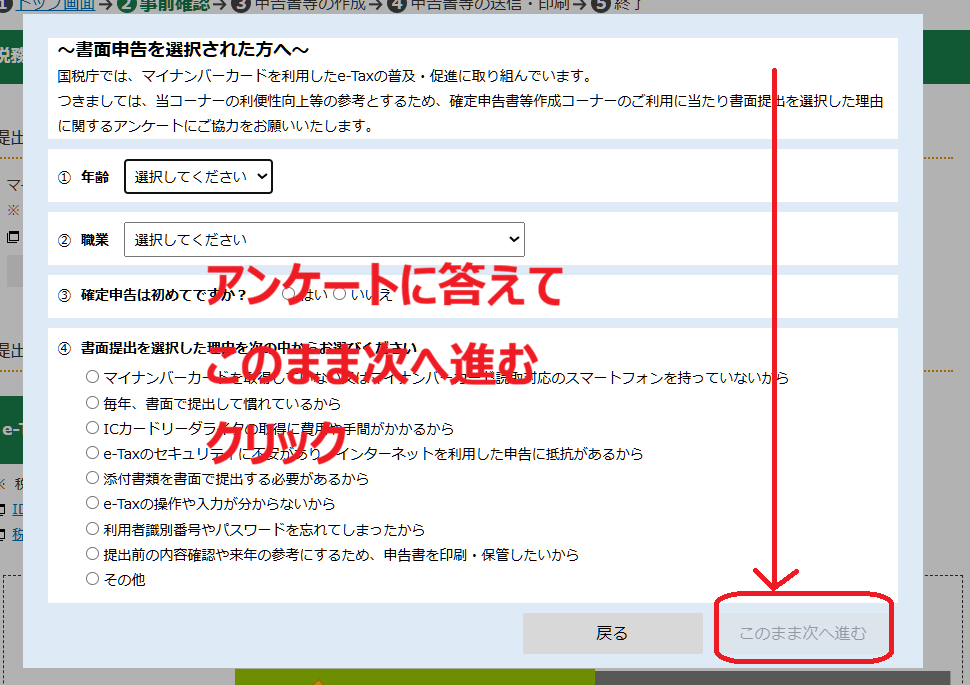970x685 pixels.
Task: Select いいえ for first-time 確定申告
Action: [x=340, y=294]
